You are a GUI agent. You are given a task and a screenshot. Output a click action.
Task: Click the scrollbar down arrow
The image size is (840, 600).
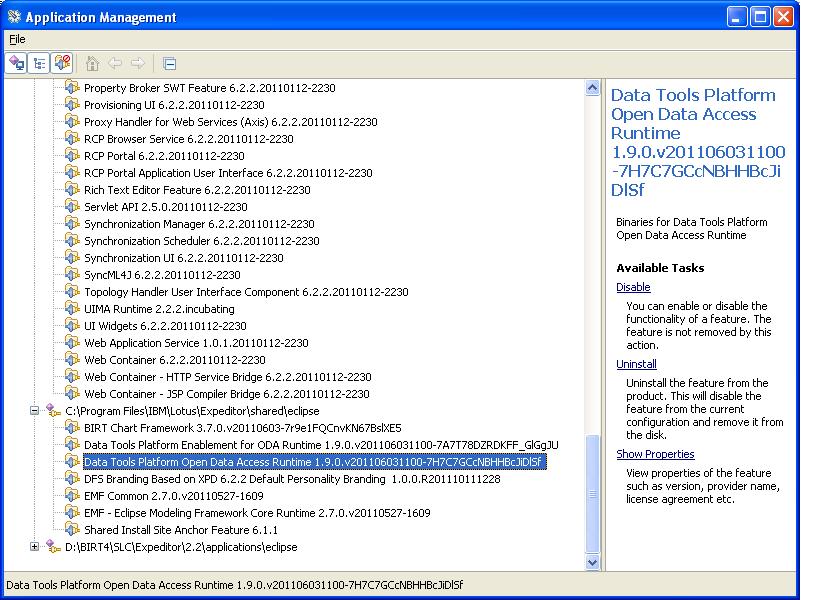pos(592,562)
